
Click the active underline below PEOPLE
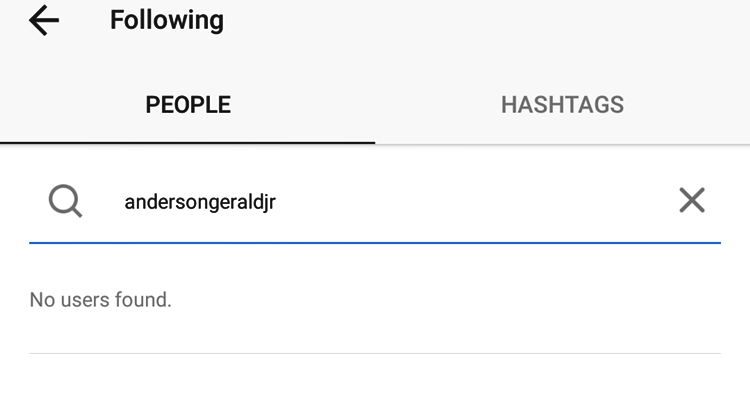(x=188, y=142)
